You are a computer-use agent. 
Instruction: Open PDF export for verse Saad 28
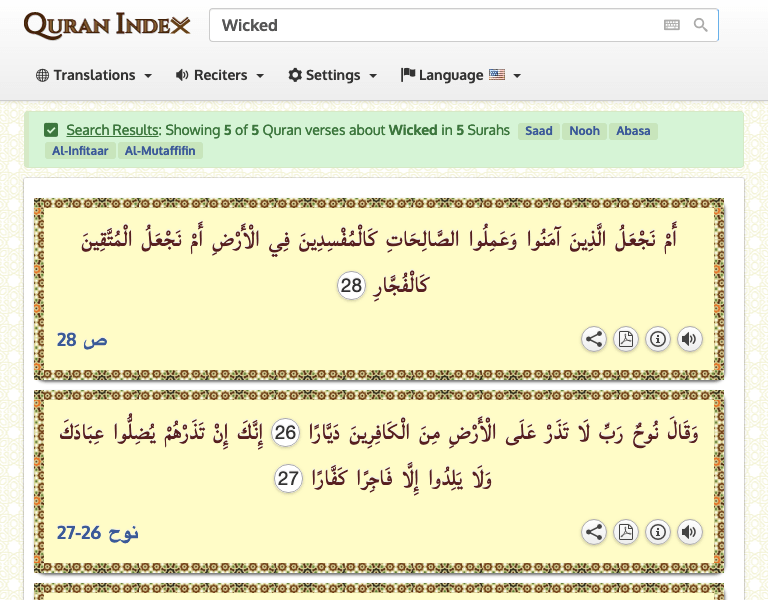(x=625, y=339)
